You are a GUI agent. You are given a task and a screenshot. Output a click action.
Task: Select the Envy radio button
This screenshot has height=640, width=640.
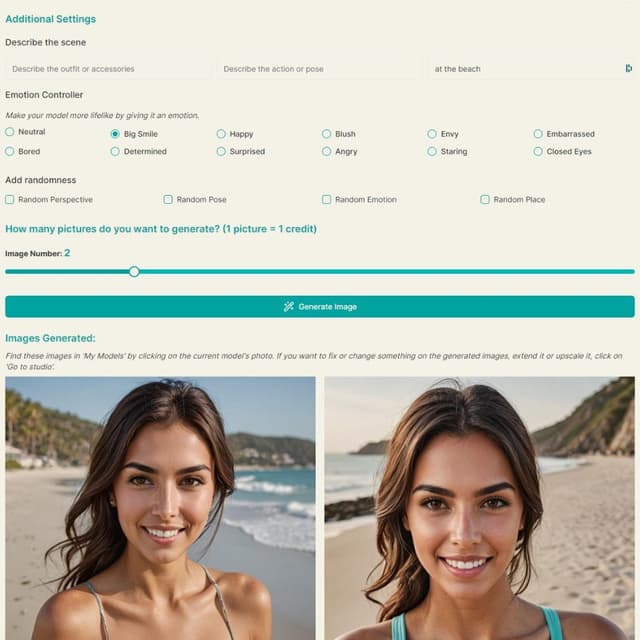click(432, 134)
